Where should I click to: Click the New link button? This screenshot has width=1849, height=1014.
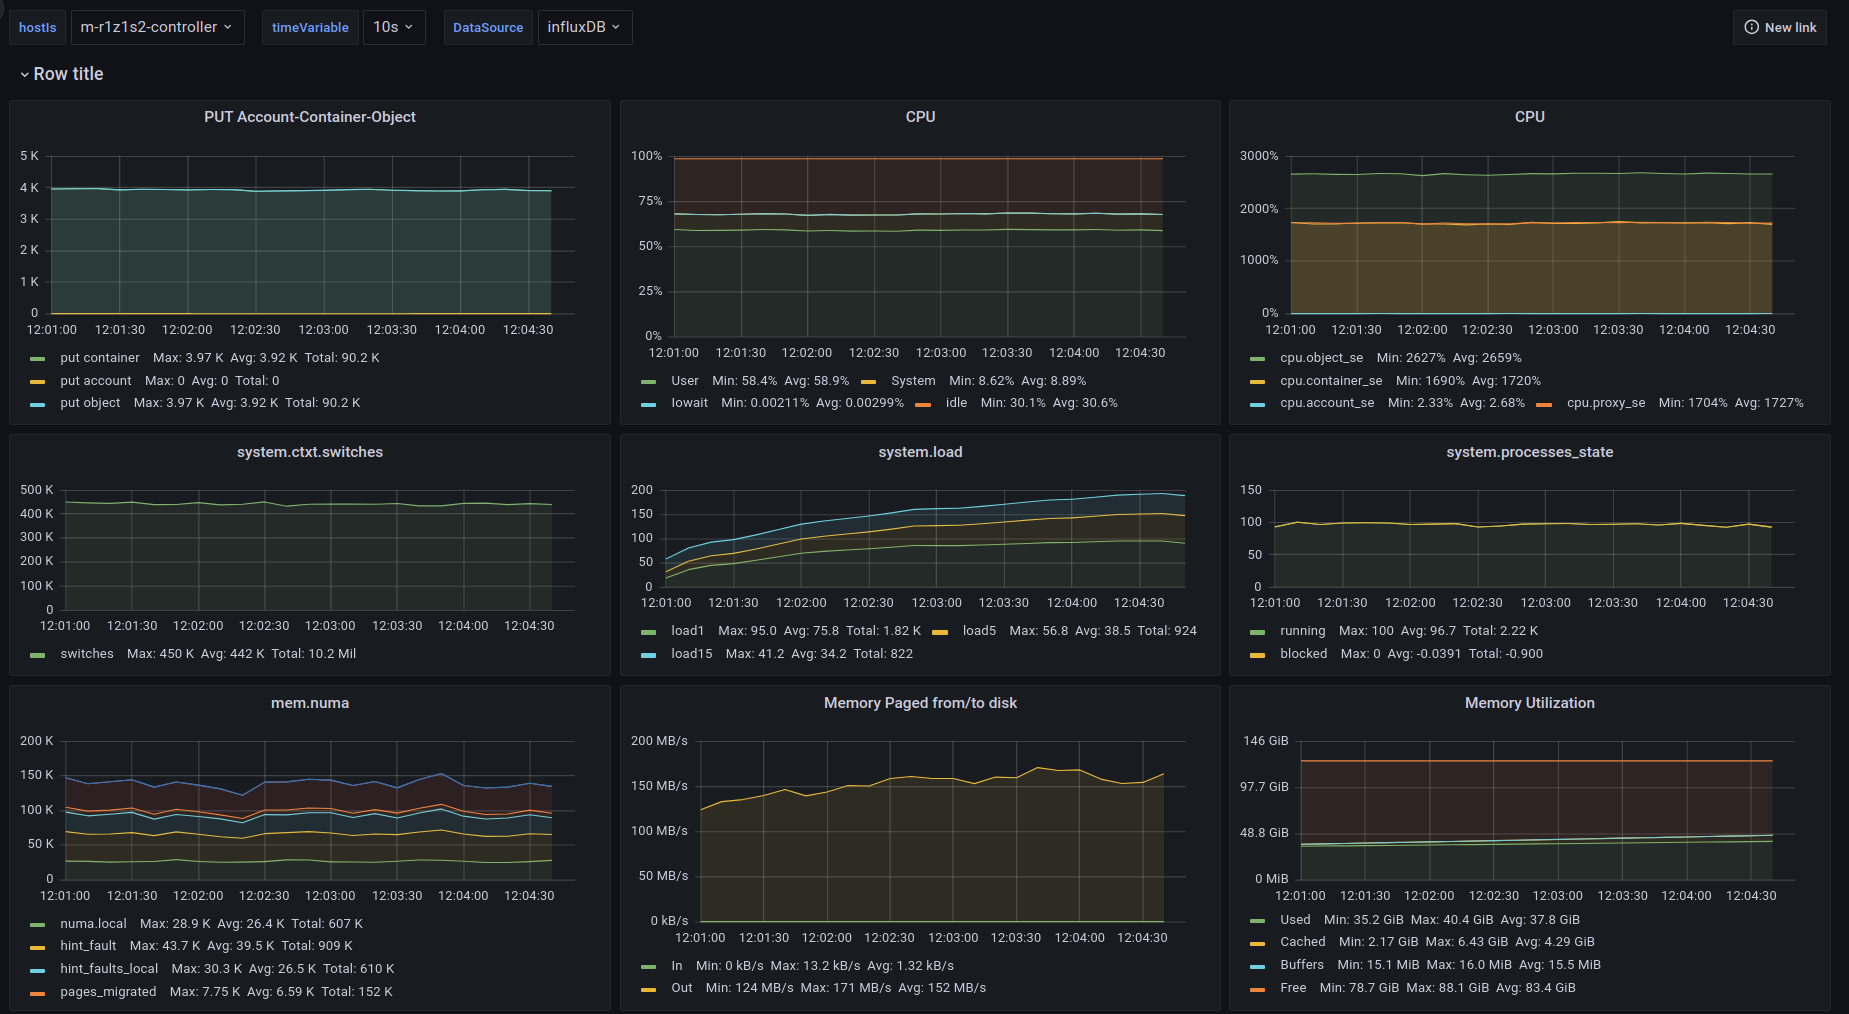(1780, 28)
